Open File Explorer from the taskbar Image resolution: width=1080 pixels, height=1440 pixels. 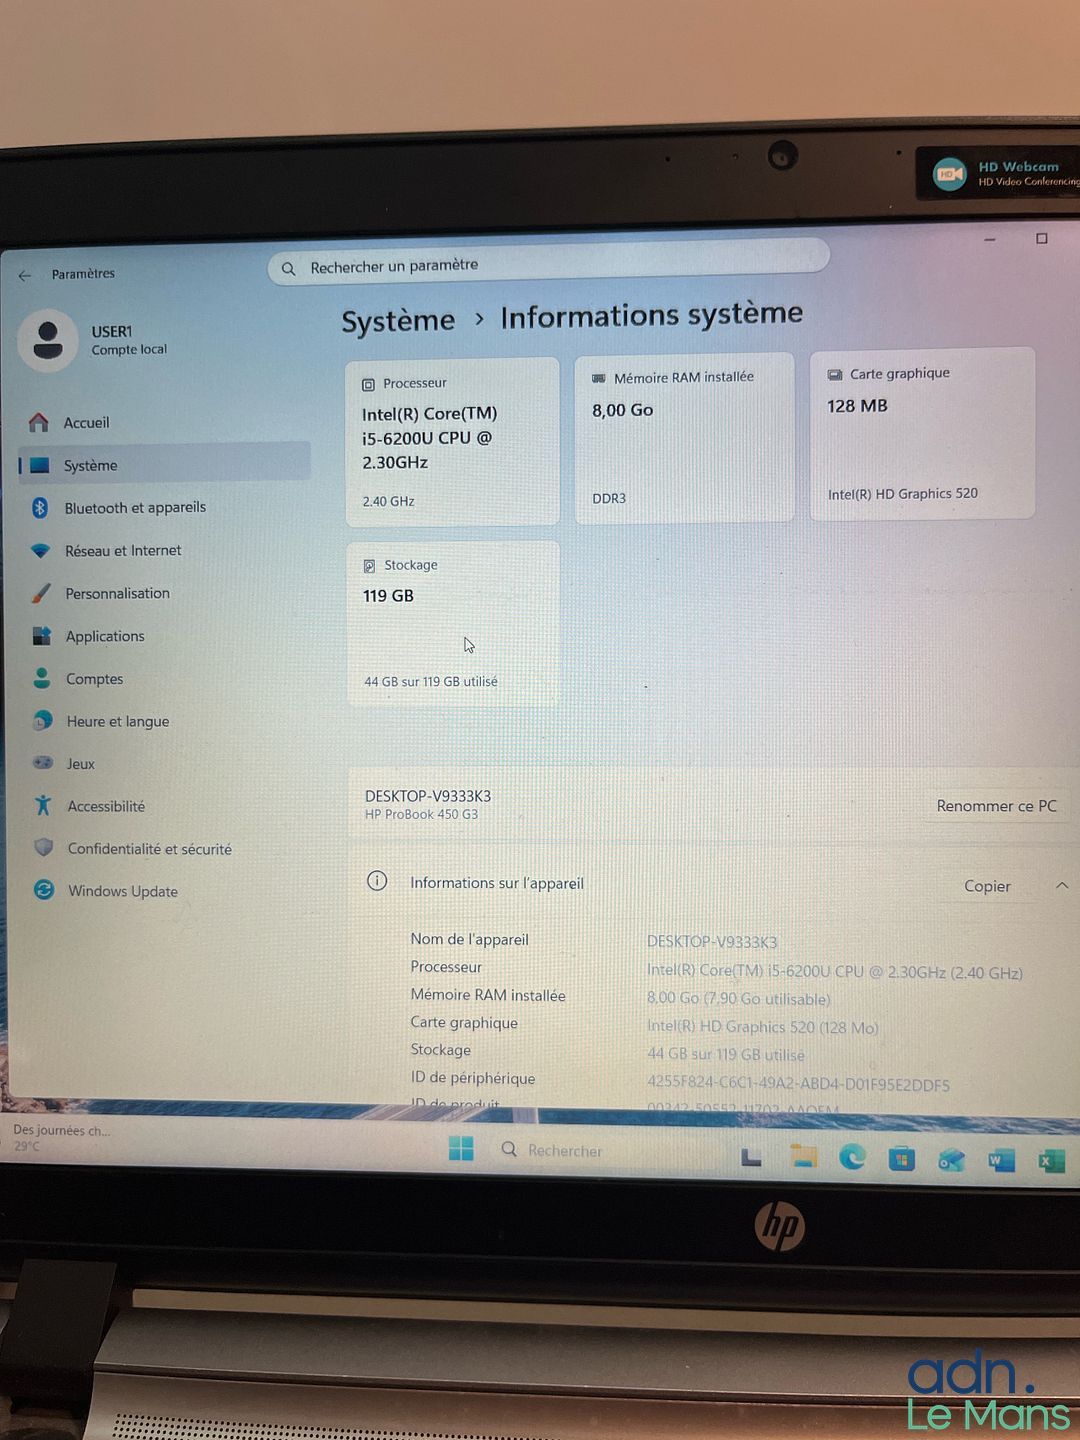pyautogui.click(x=803, y=1156)
